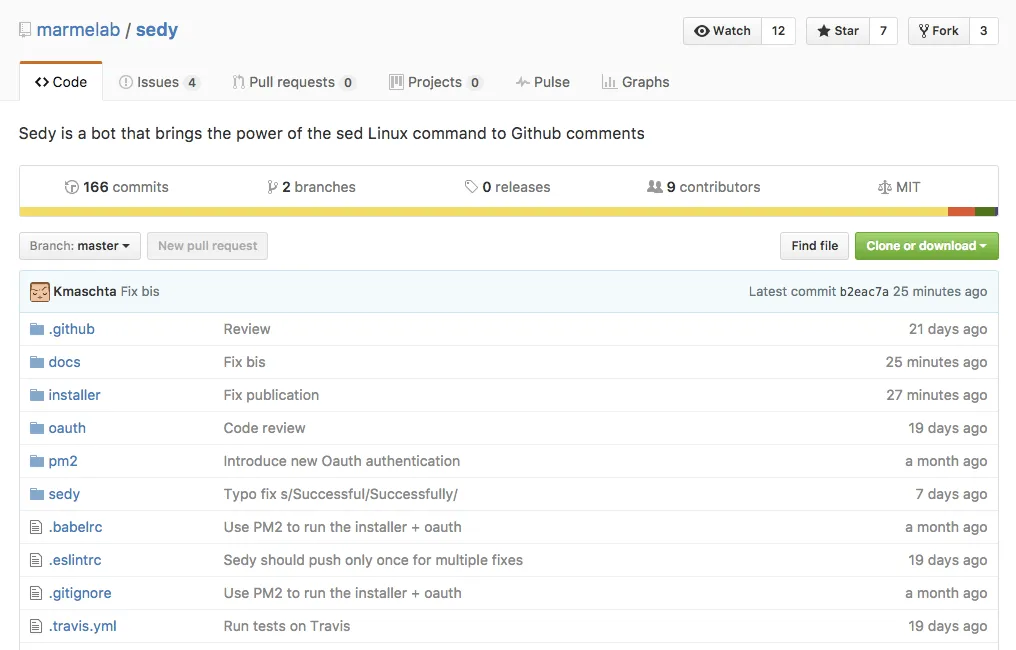Click the green language bar segment

(x=985, y=211)
